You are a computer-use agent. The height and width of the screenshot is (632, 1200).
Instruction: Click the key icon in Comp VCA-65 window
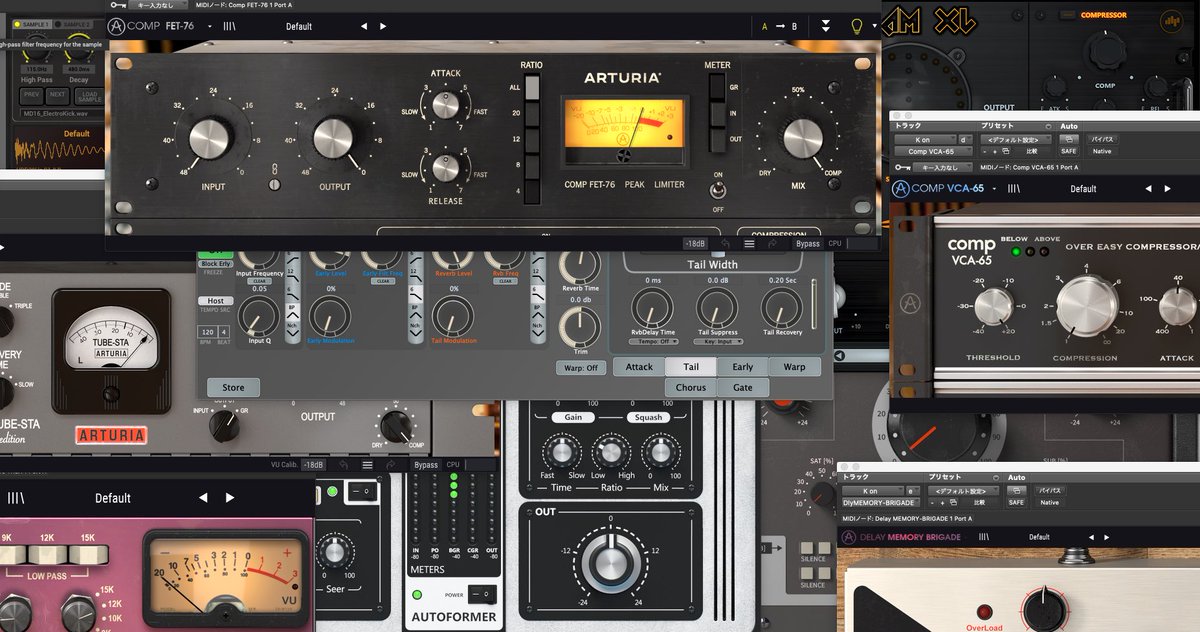tap(903, 167)
